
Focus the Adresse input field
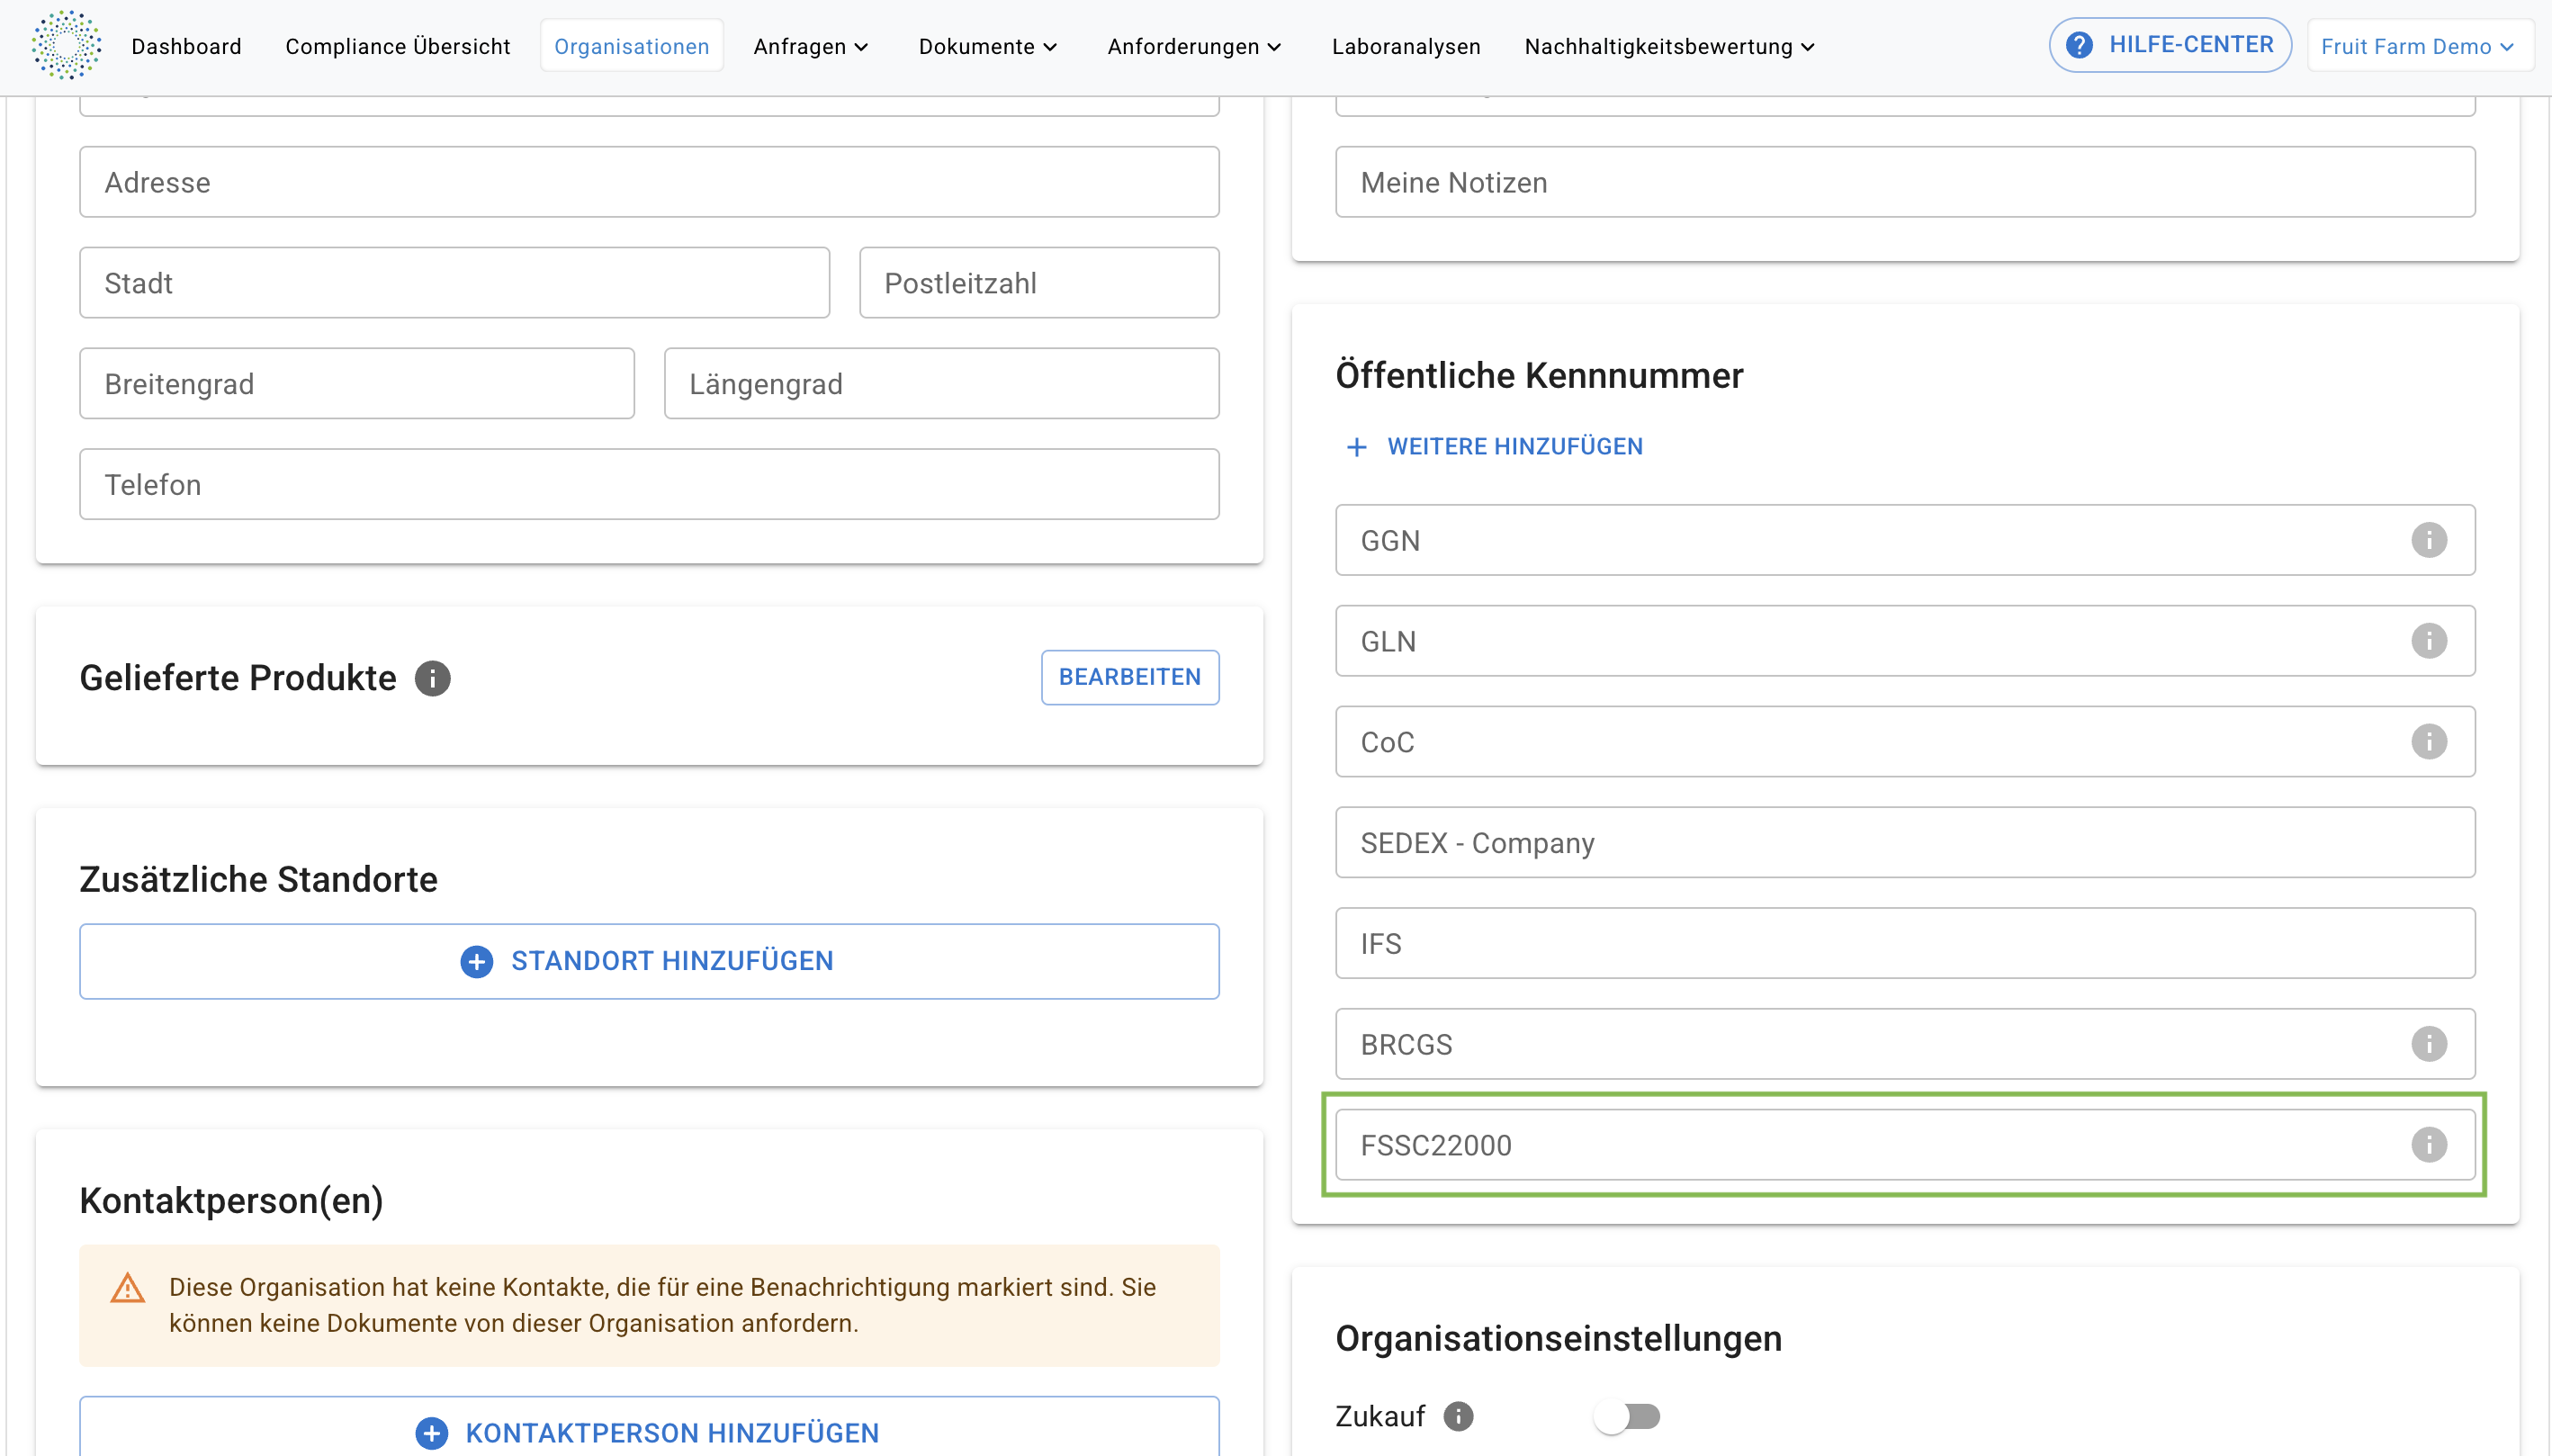click(x=649, y=182)
